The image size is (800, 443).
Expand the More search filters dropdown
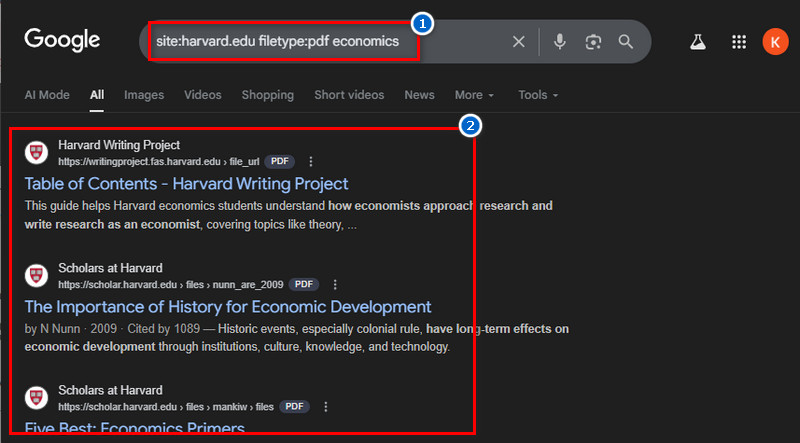pyautogui.click(x=474, y=95)
